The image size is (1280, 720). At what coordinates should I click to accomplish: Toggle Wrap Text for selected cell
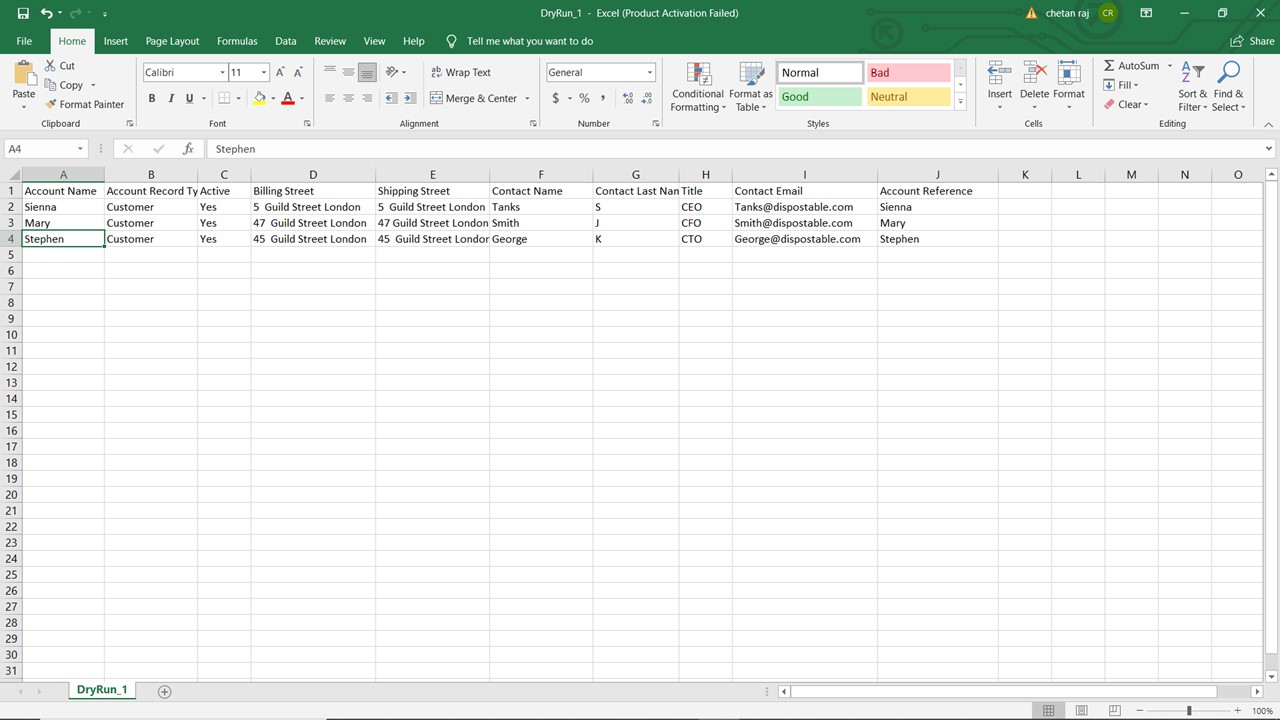click(460, 72)
